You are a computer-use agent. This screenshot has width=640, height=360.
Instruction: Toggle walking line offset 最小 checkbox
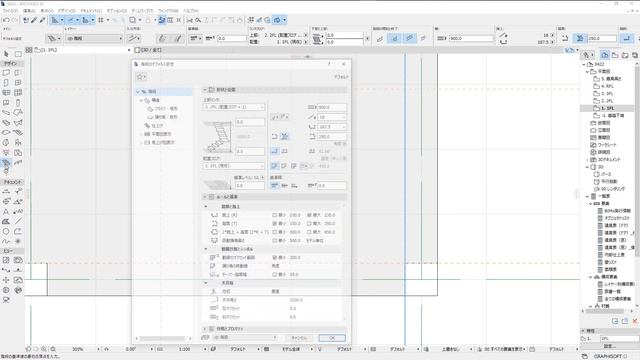[275, 258]
